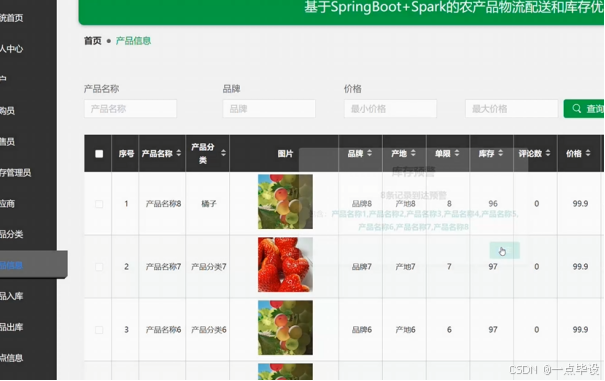
Task: Click the 橘子 category cell
Action: 209,204
